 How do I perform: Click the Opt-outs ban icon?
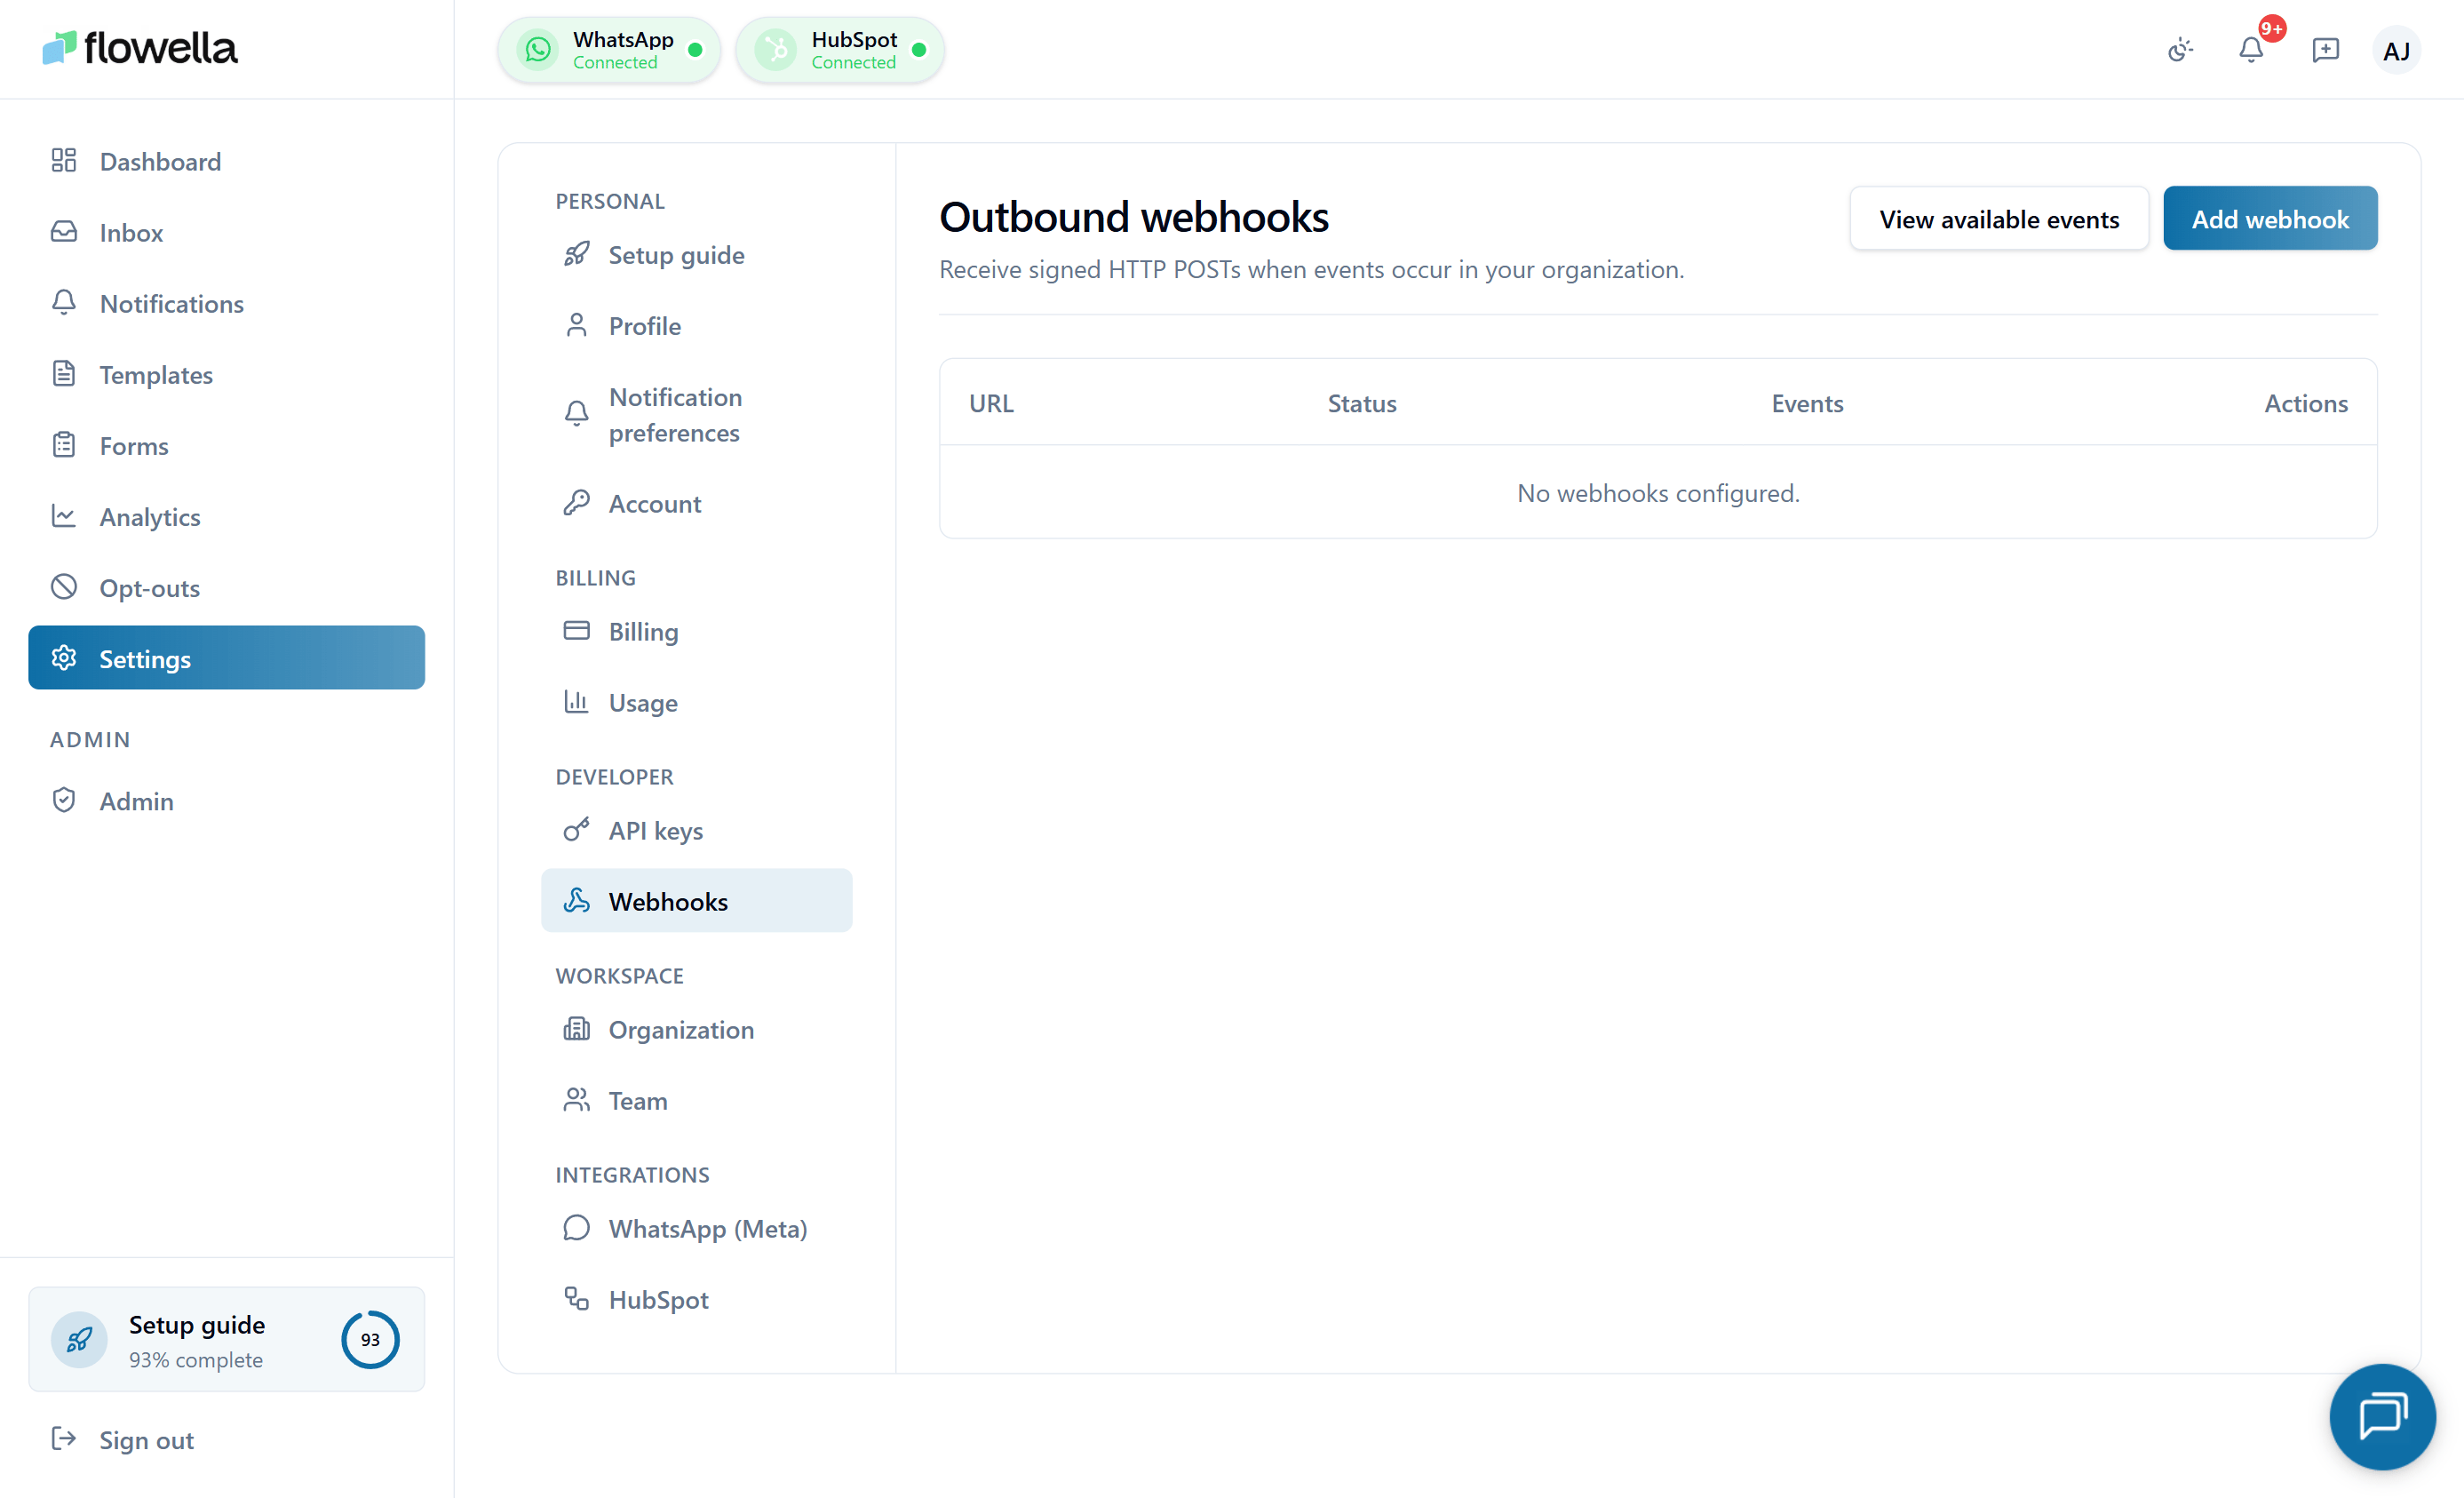pyautogui.click(x=64, y=587)
